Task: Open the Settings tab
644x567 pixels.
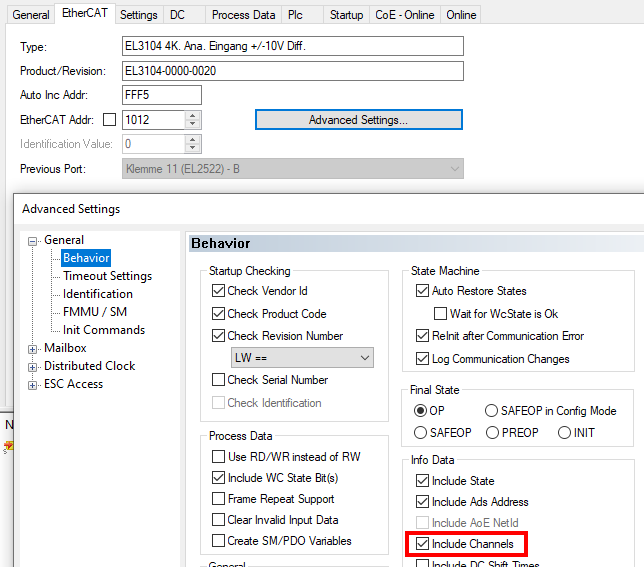Action: pyautogui.click(x=138, y=15)
